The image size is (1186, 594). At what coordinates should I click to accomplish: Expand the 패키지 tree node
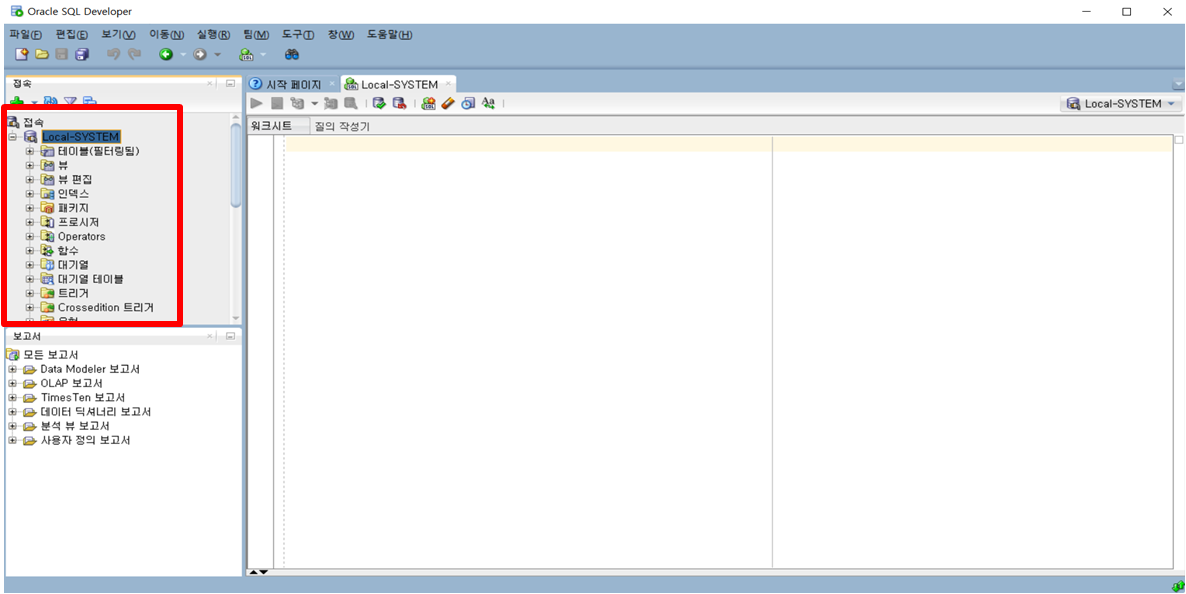click(30, 208)
